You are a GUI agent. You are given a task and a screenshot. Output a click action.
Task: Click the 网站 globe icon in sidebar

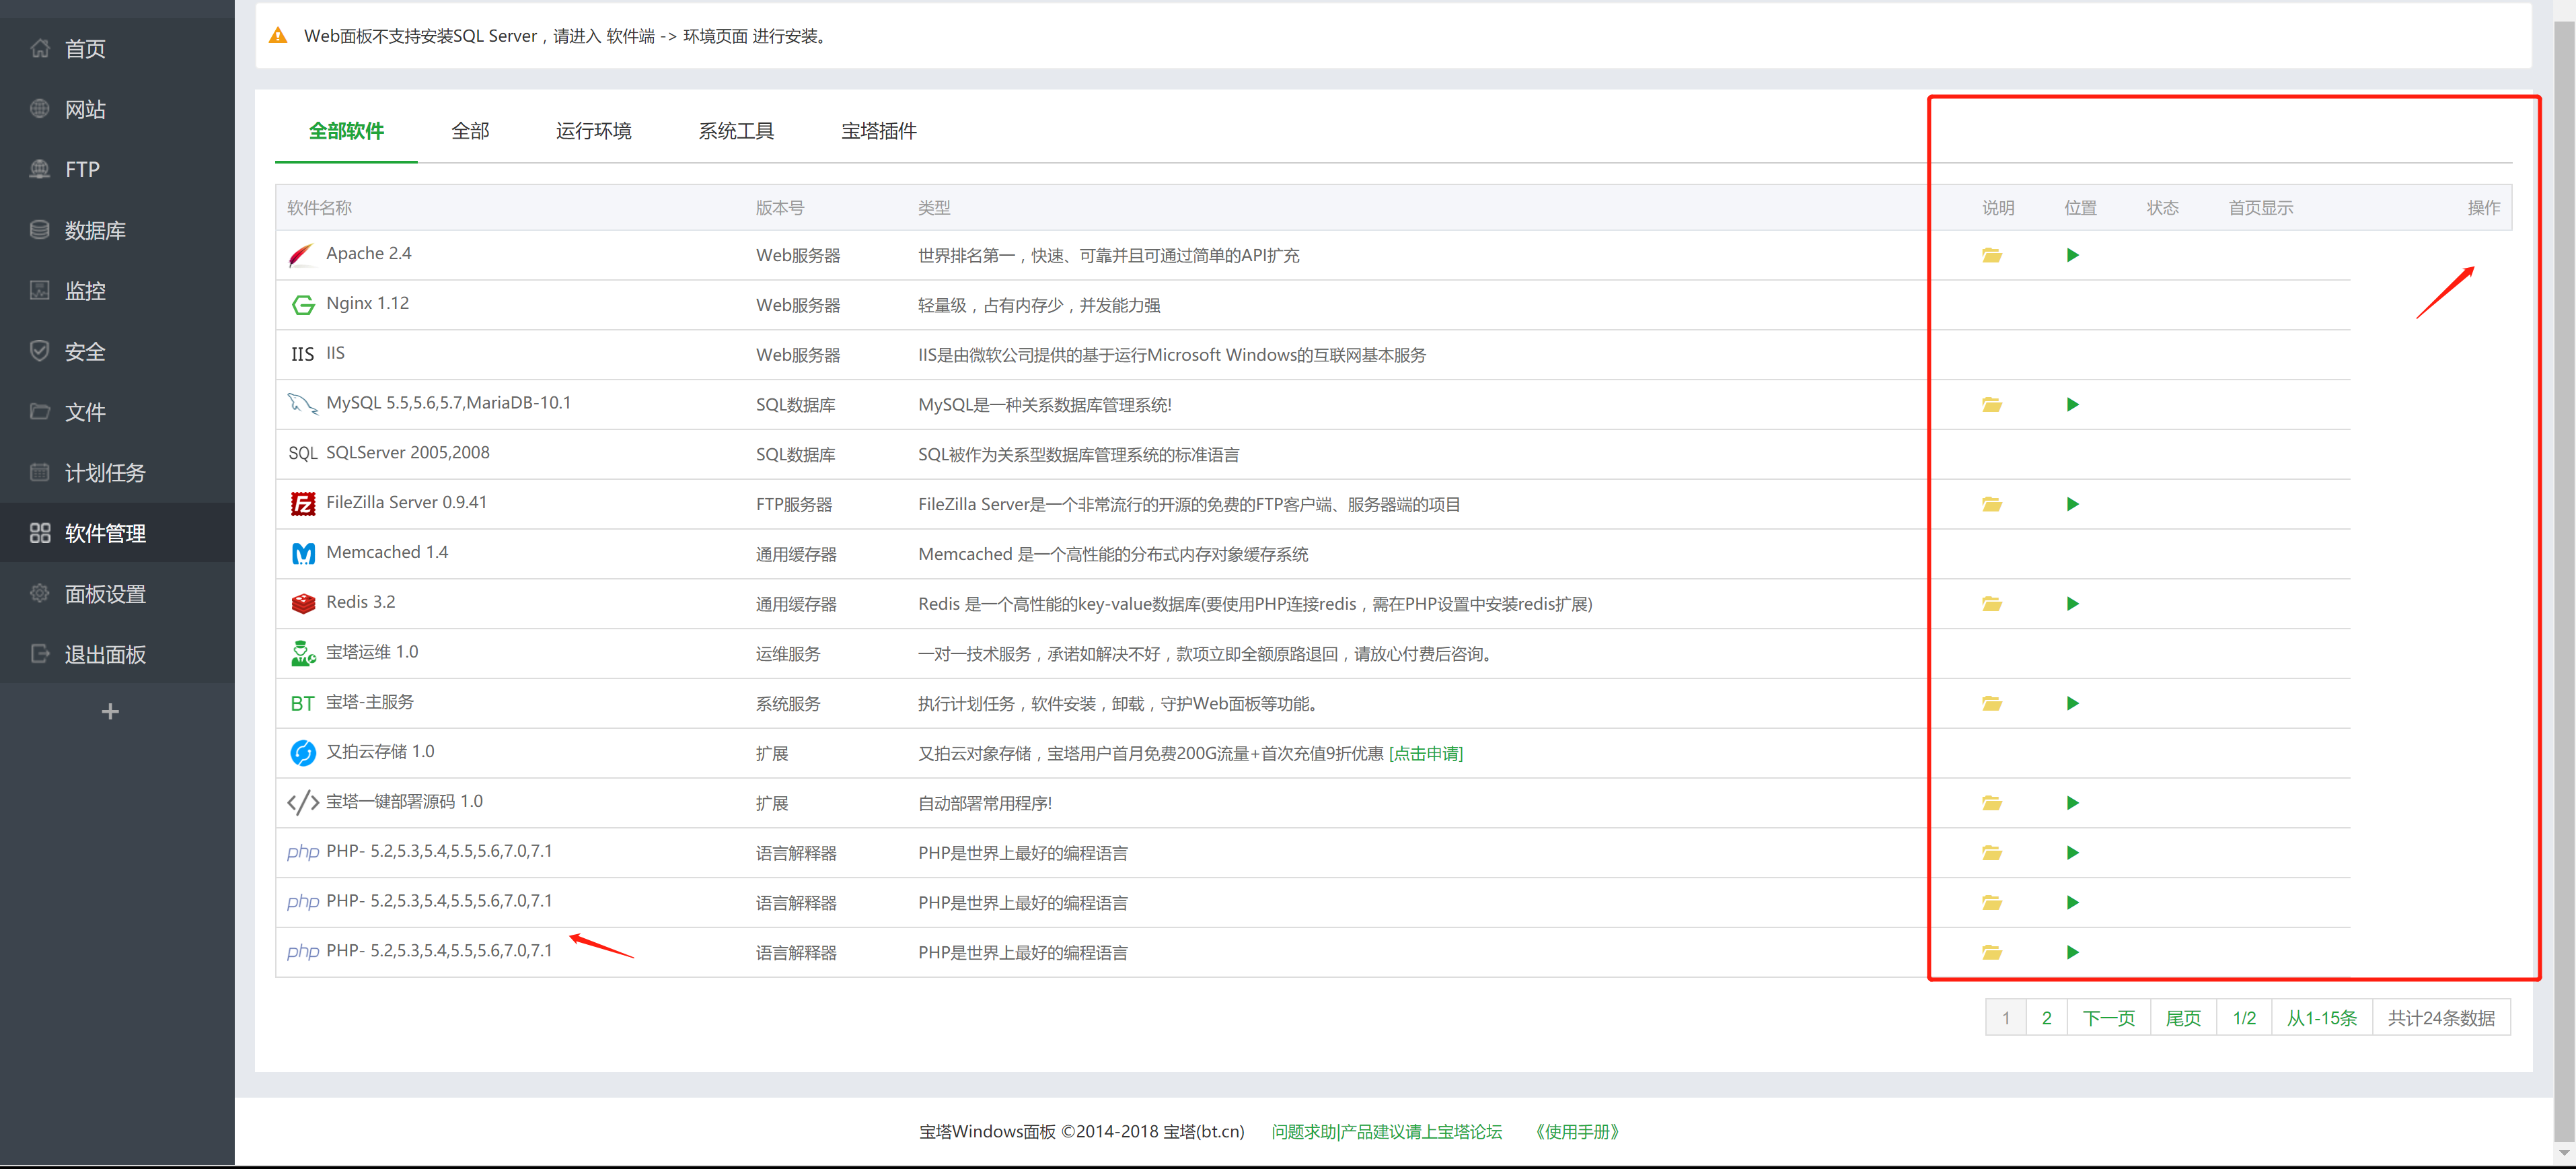(x=40, y=109)
